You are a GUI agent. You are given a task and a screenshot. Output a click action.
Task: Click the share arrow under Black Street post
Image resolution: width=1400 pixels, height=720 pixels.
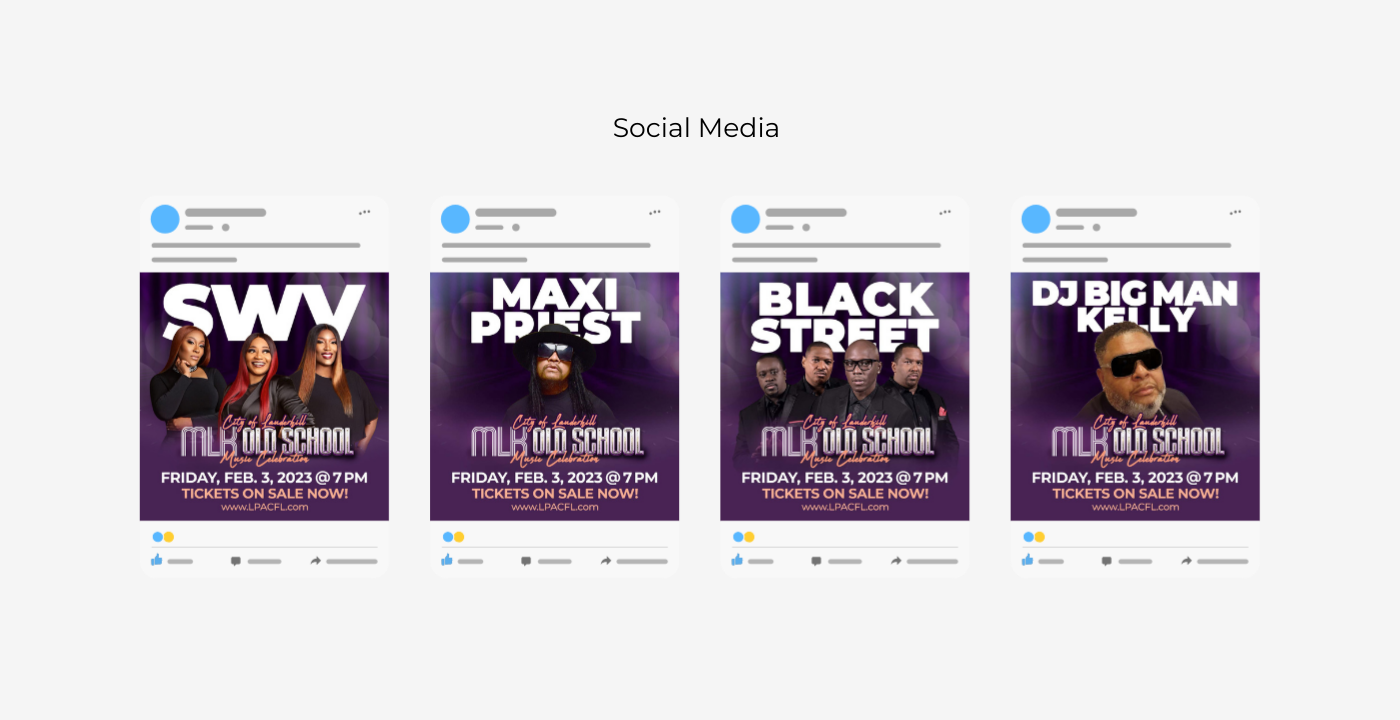(x=896, y=561)
